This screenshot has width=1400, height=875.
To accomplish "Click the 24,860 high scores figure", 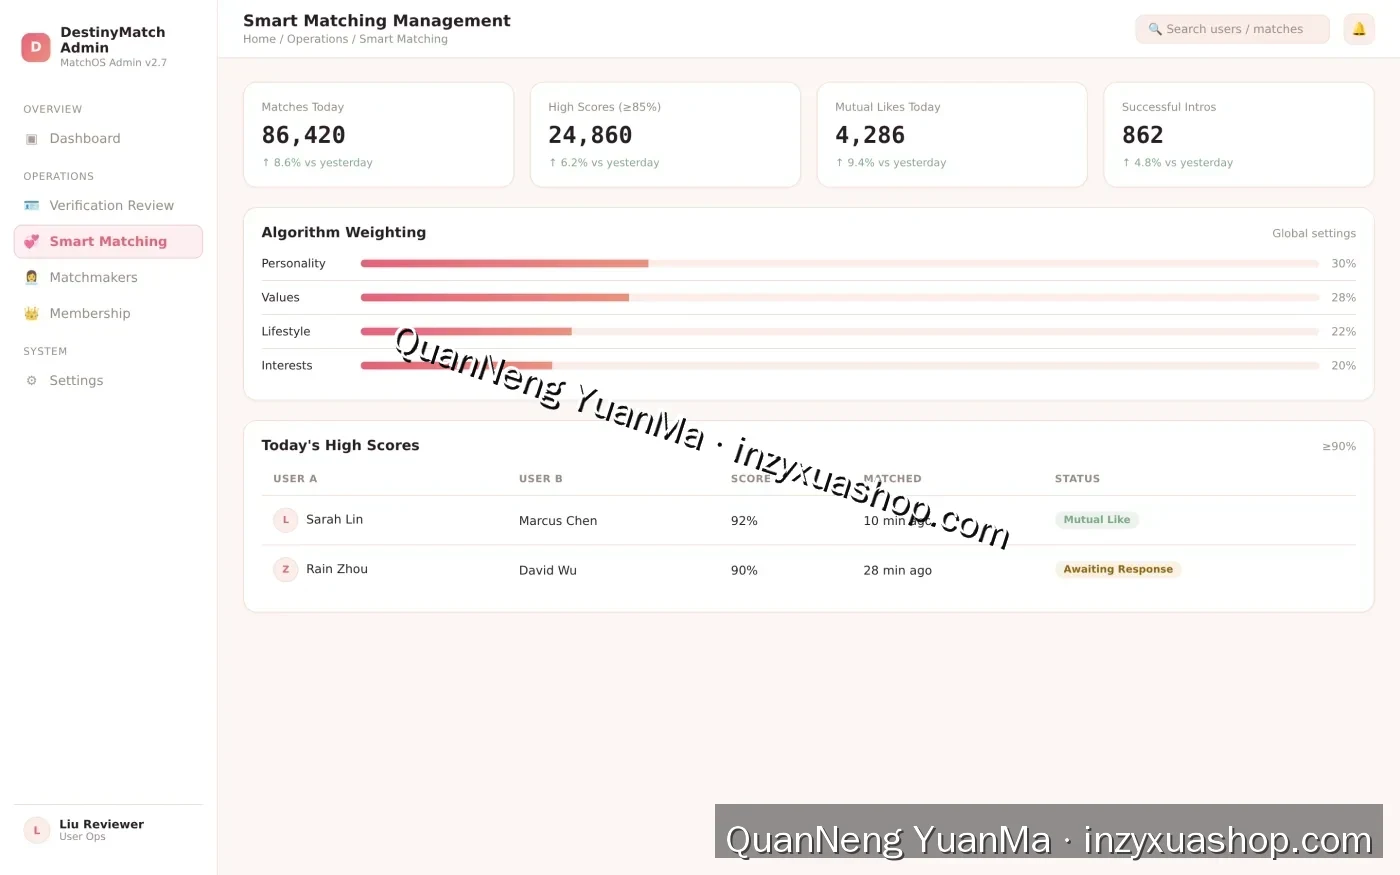I will [590, 135].
